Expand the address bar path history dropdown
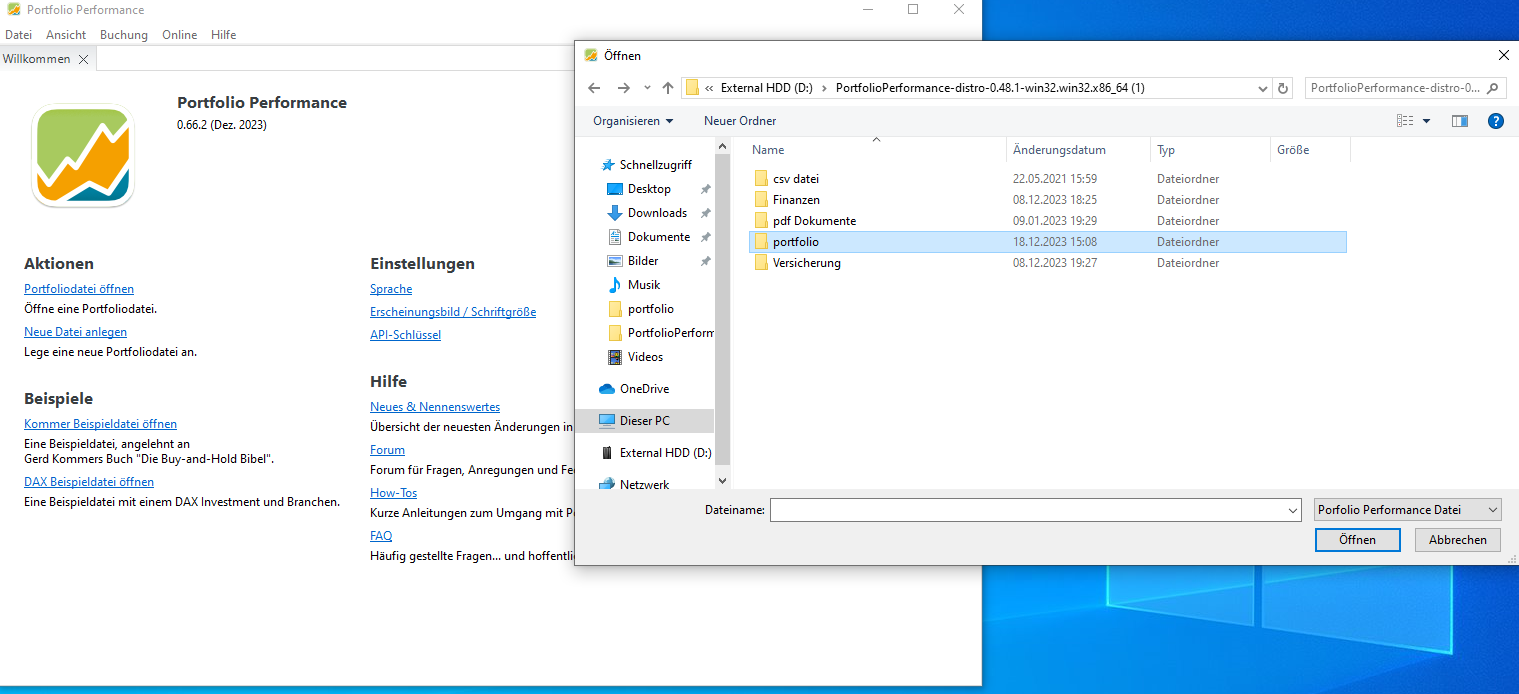 [x=1264, y=88]
